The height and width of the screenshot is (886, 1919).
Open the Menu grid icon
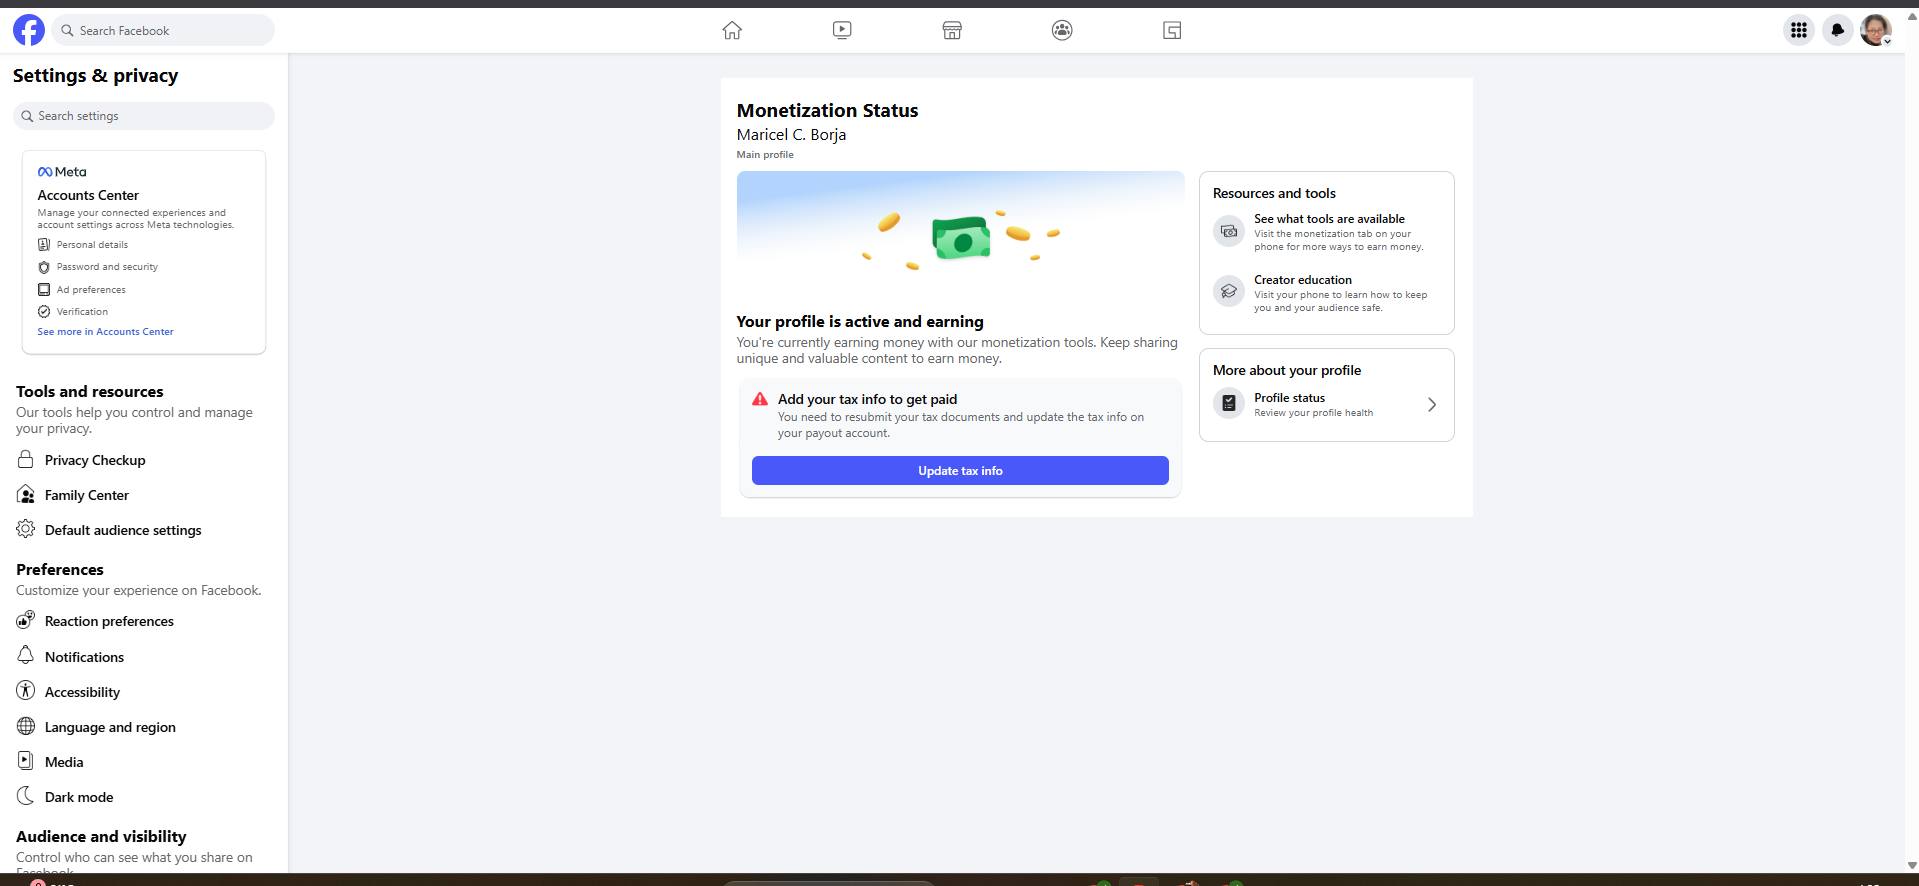(1798, 30)
